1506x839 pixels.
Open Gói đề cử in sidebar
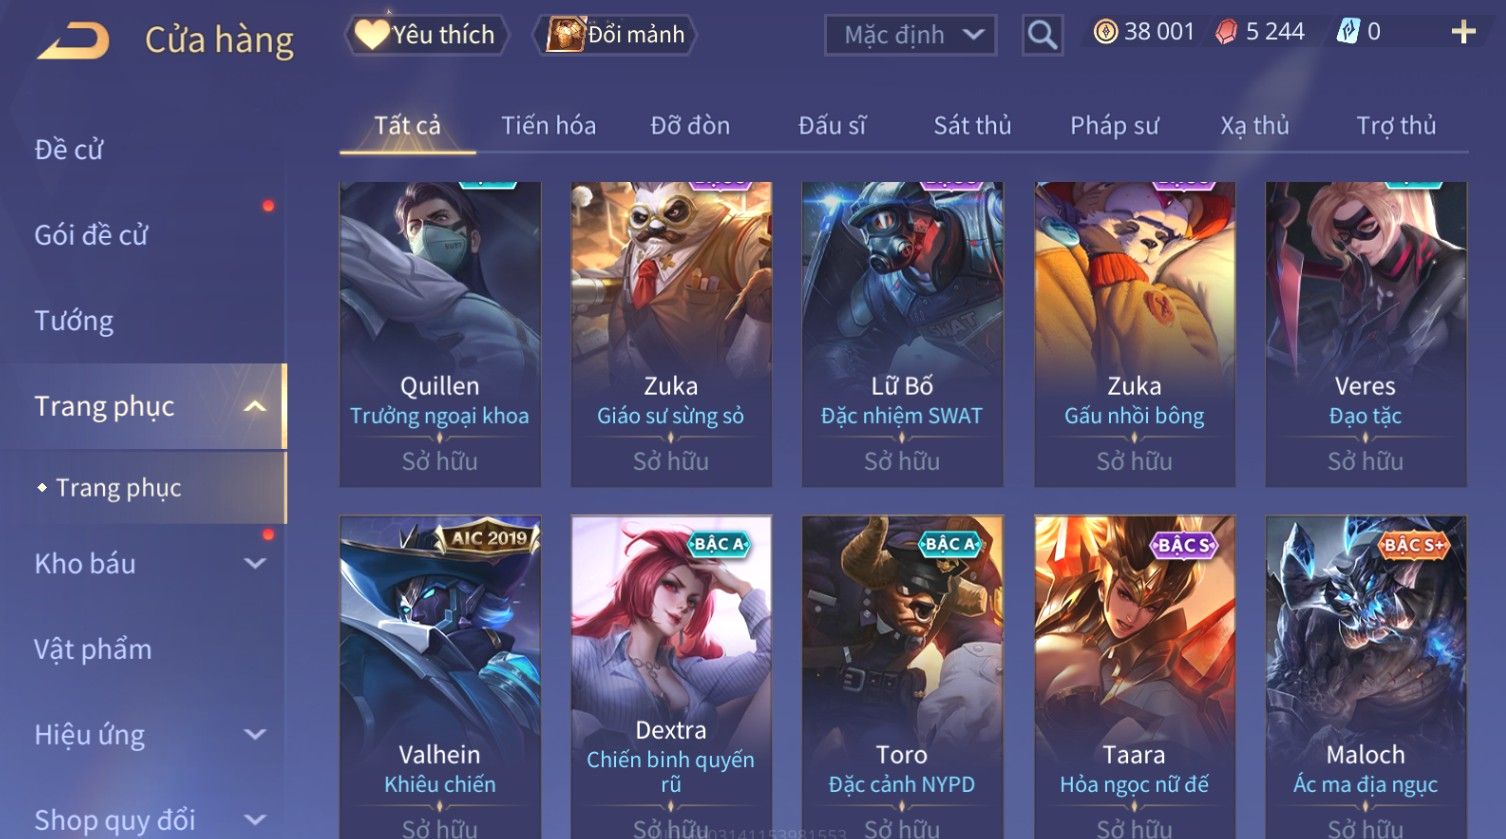click(91, 235)
